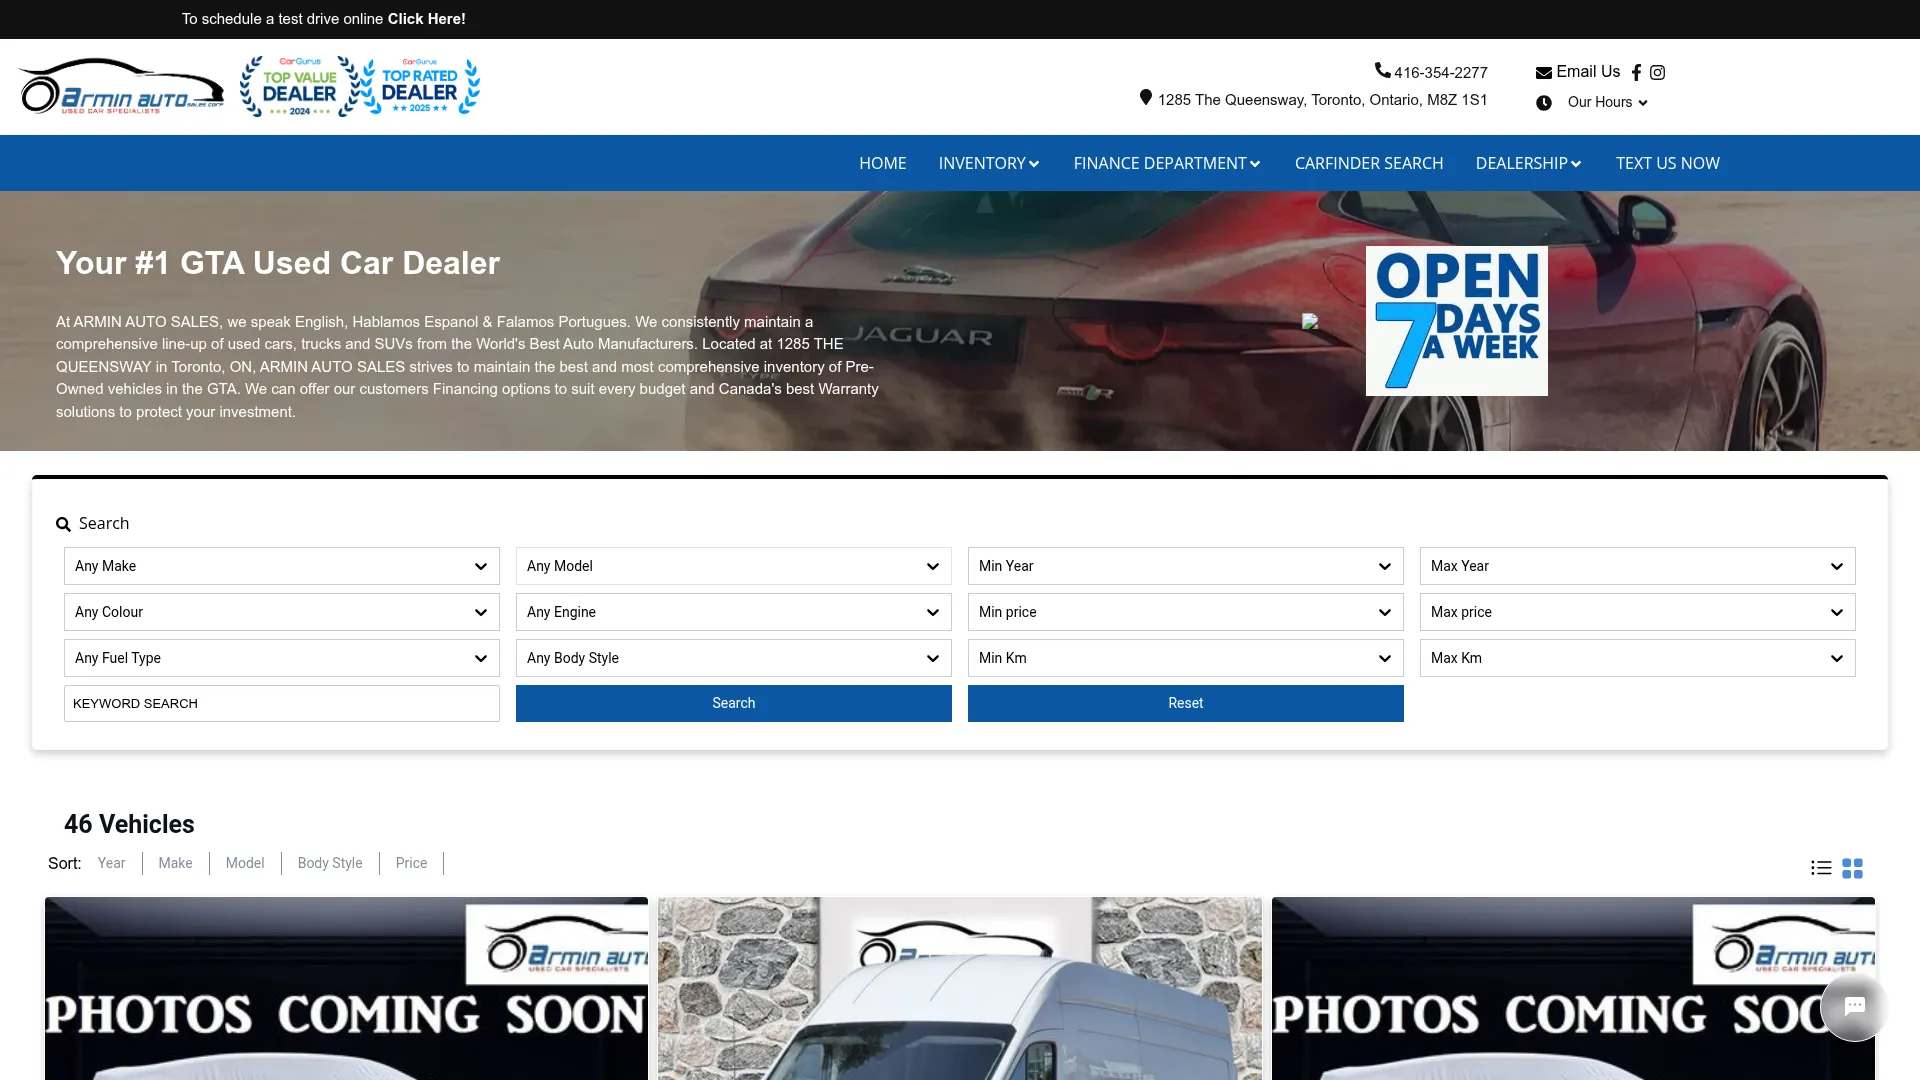The height and width of the screenshot is (1080, 1920).
Task: Call the number 416-354-2277 link
Action: [1441, 72]
